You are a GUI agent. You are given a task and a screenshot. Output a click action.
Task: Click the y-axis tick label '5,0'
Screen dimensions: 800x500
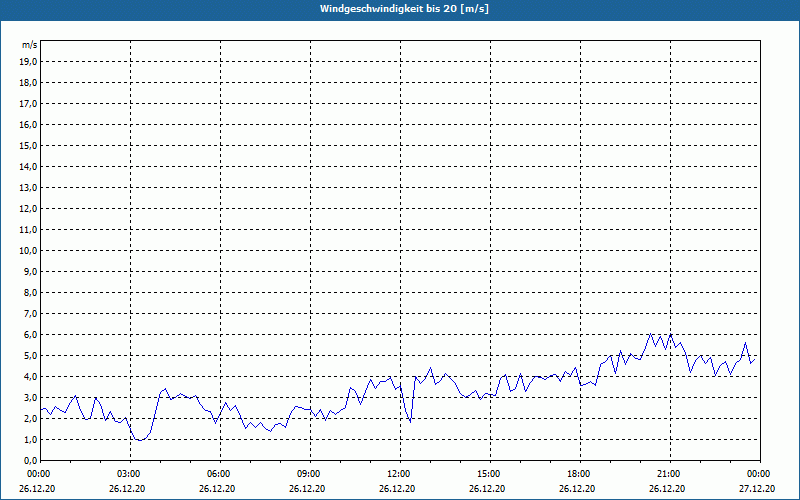coord(30,355)
